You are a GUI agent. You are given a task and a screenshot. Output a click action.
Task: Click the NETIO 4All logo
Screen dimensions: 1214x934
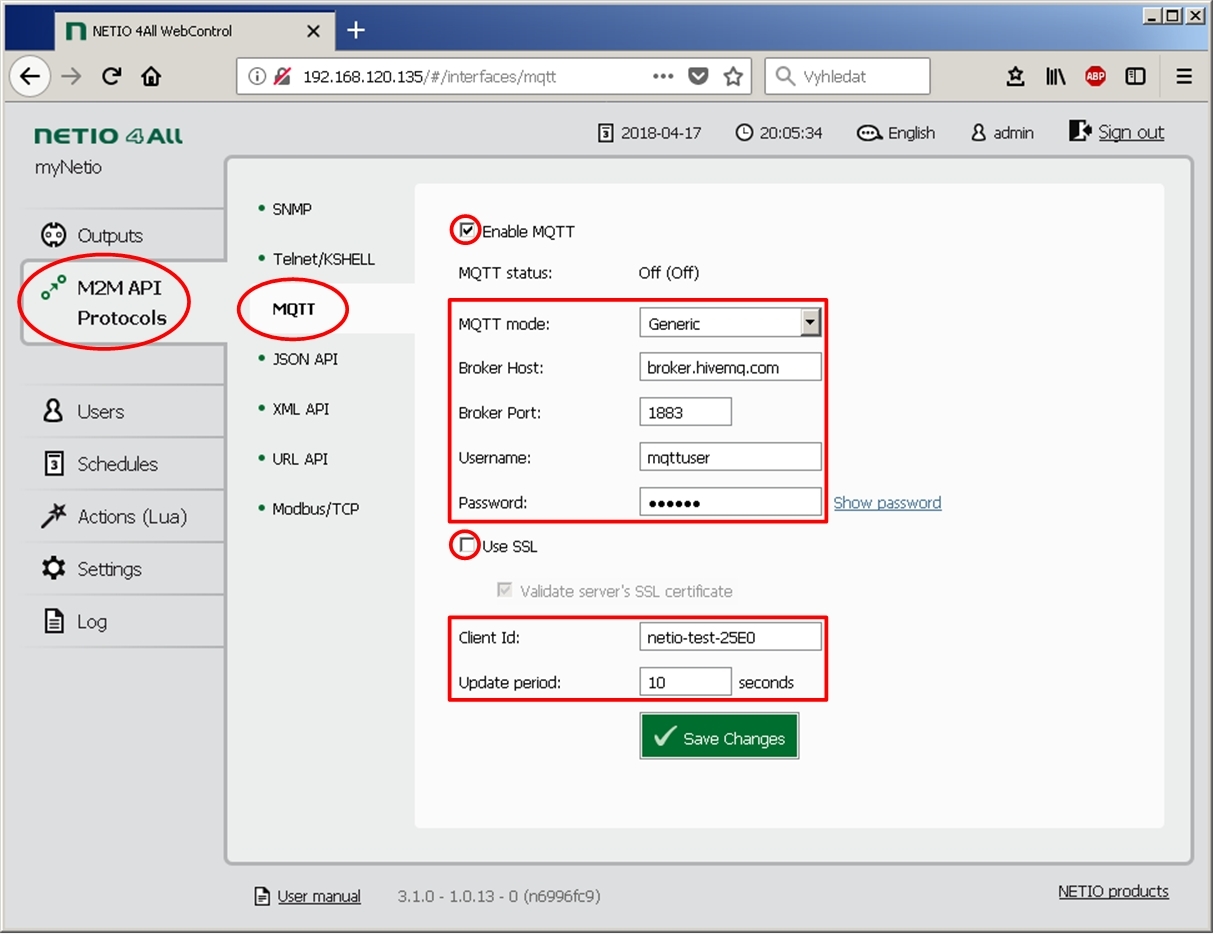click(108, 136)
